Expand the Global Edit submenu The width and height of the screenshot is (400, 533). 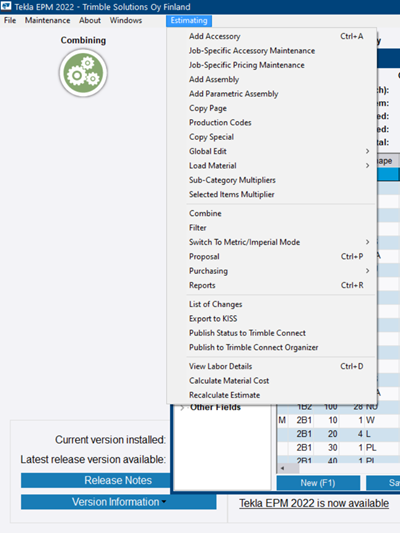pyautogui.click(x=272, y=151)
